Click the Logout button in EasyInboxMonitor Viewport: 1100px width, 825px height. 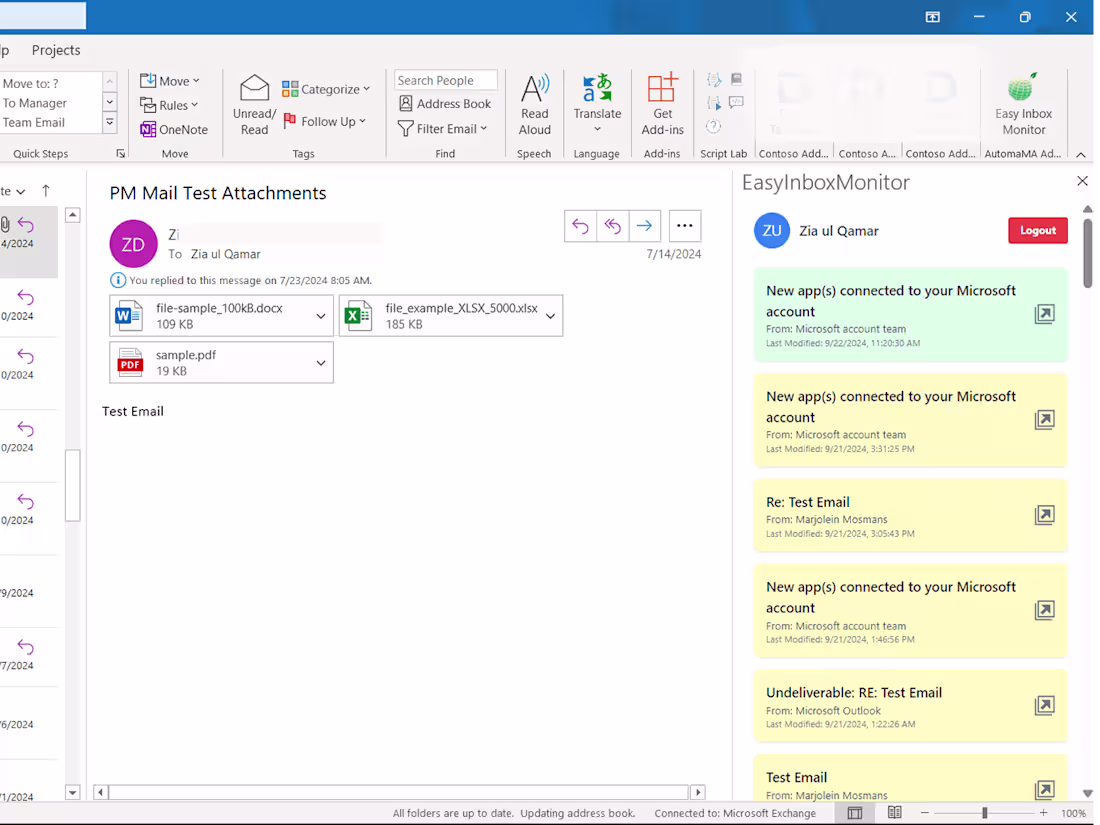click(x=1037, y=230)
